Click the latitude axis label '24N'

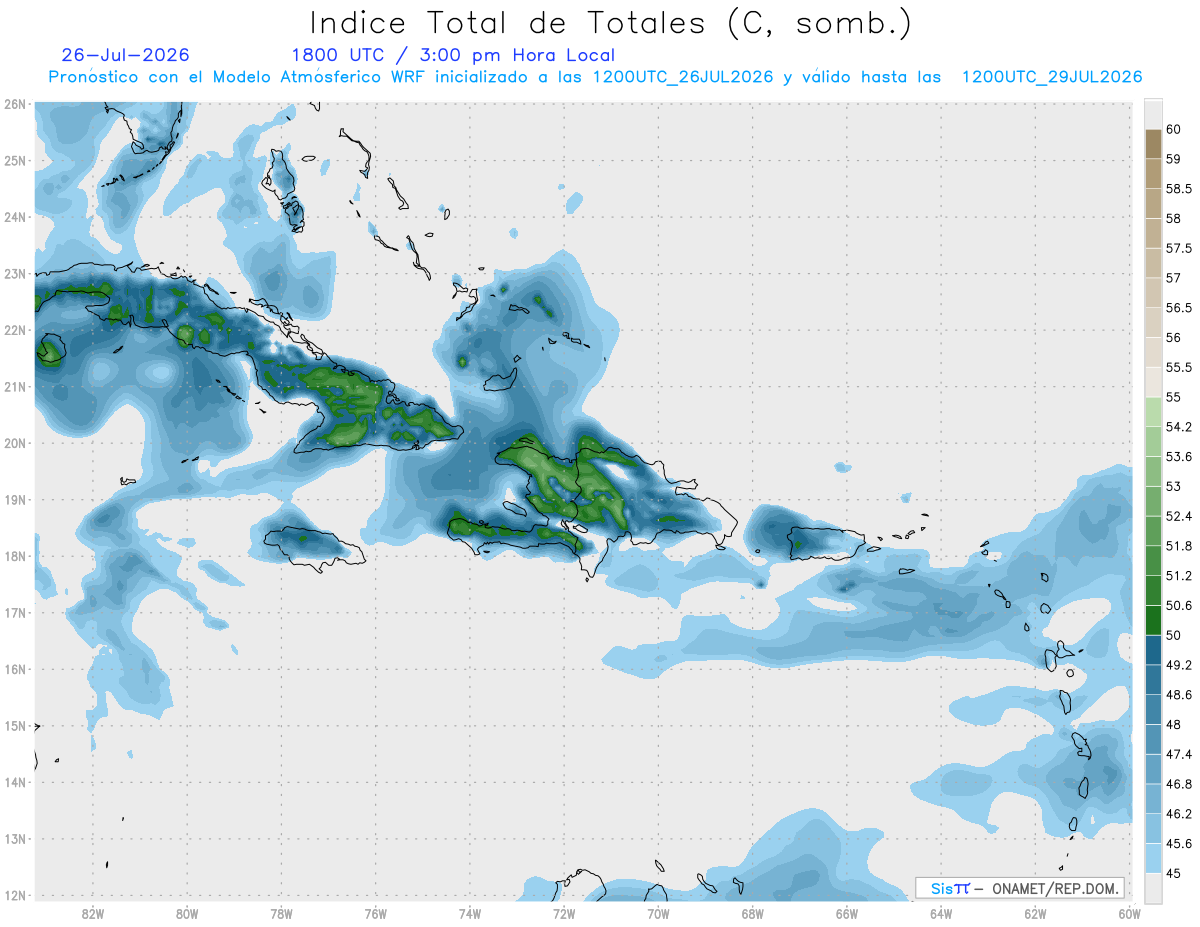point(14,217)
